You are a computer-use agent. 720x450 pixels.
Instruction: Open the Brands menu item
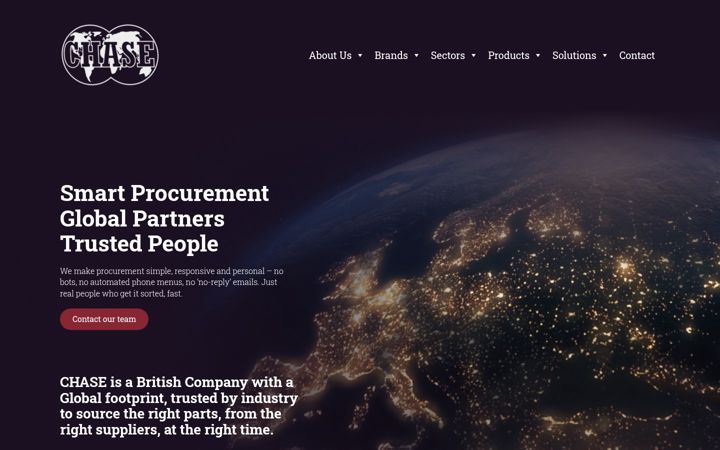pos(391,56)
